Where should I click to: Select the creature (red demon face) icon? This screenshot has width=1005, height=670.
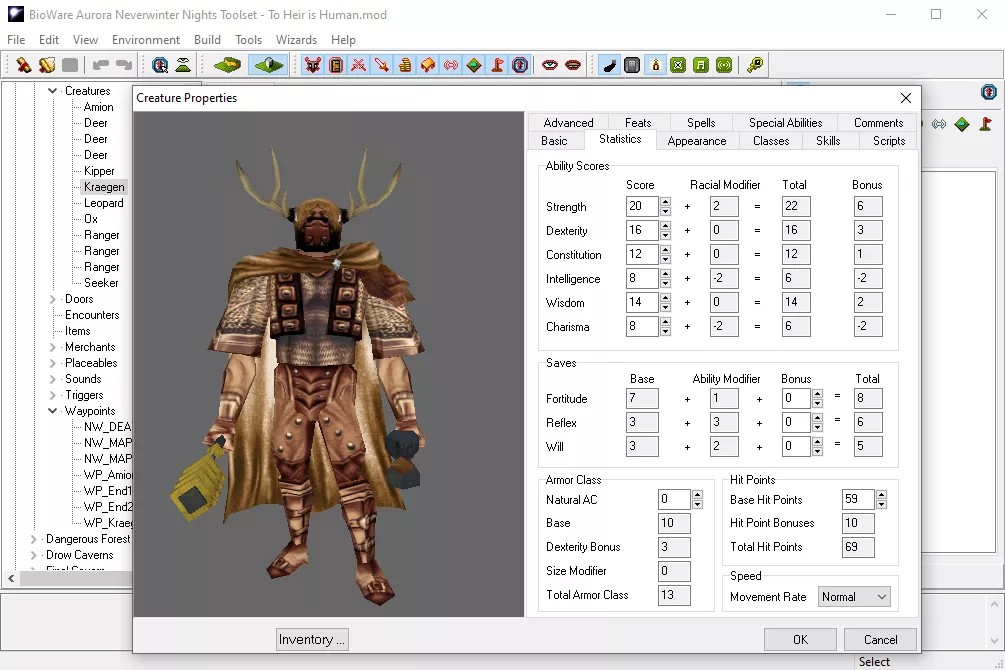[x=313, y=65]
